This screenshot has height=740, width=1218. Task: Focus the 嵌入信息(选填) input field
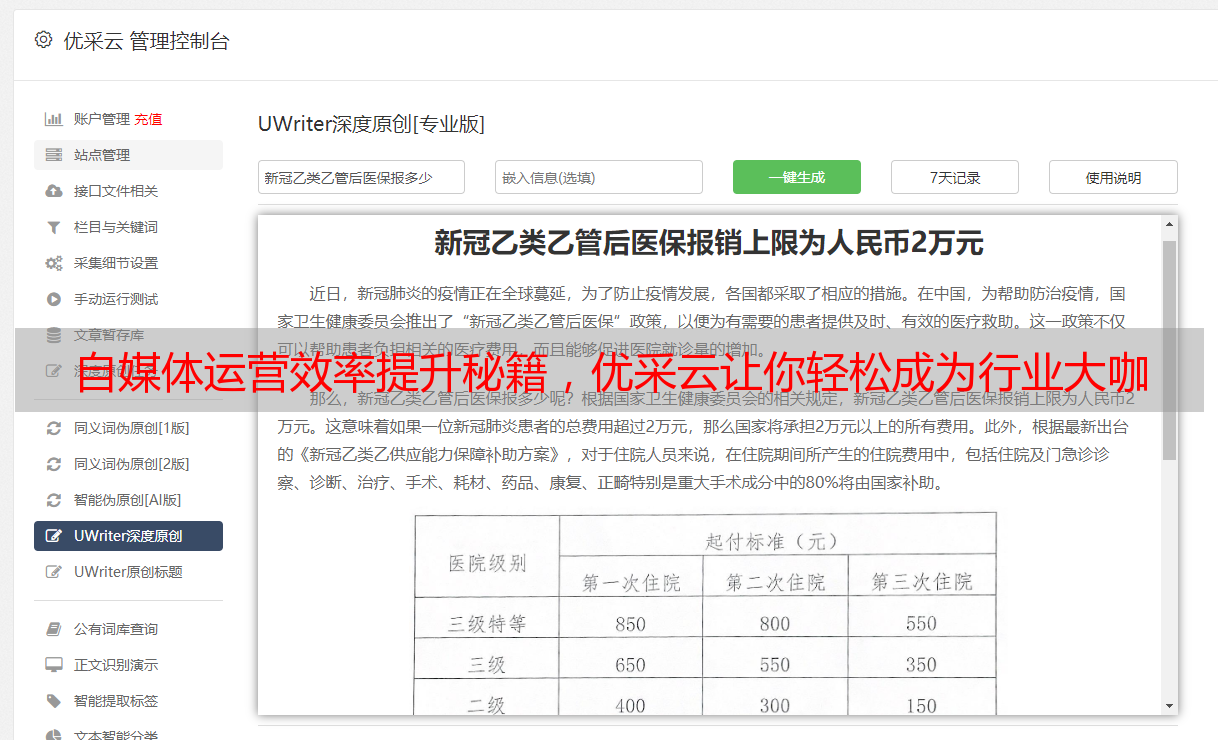click(598, 177)
